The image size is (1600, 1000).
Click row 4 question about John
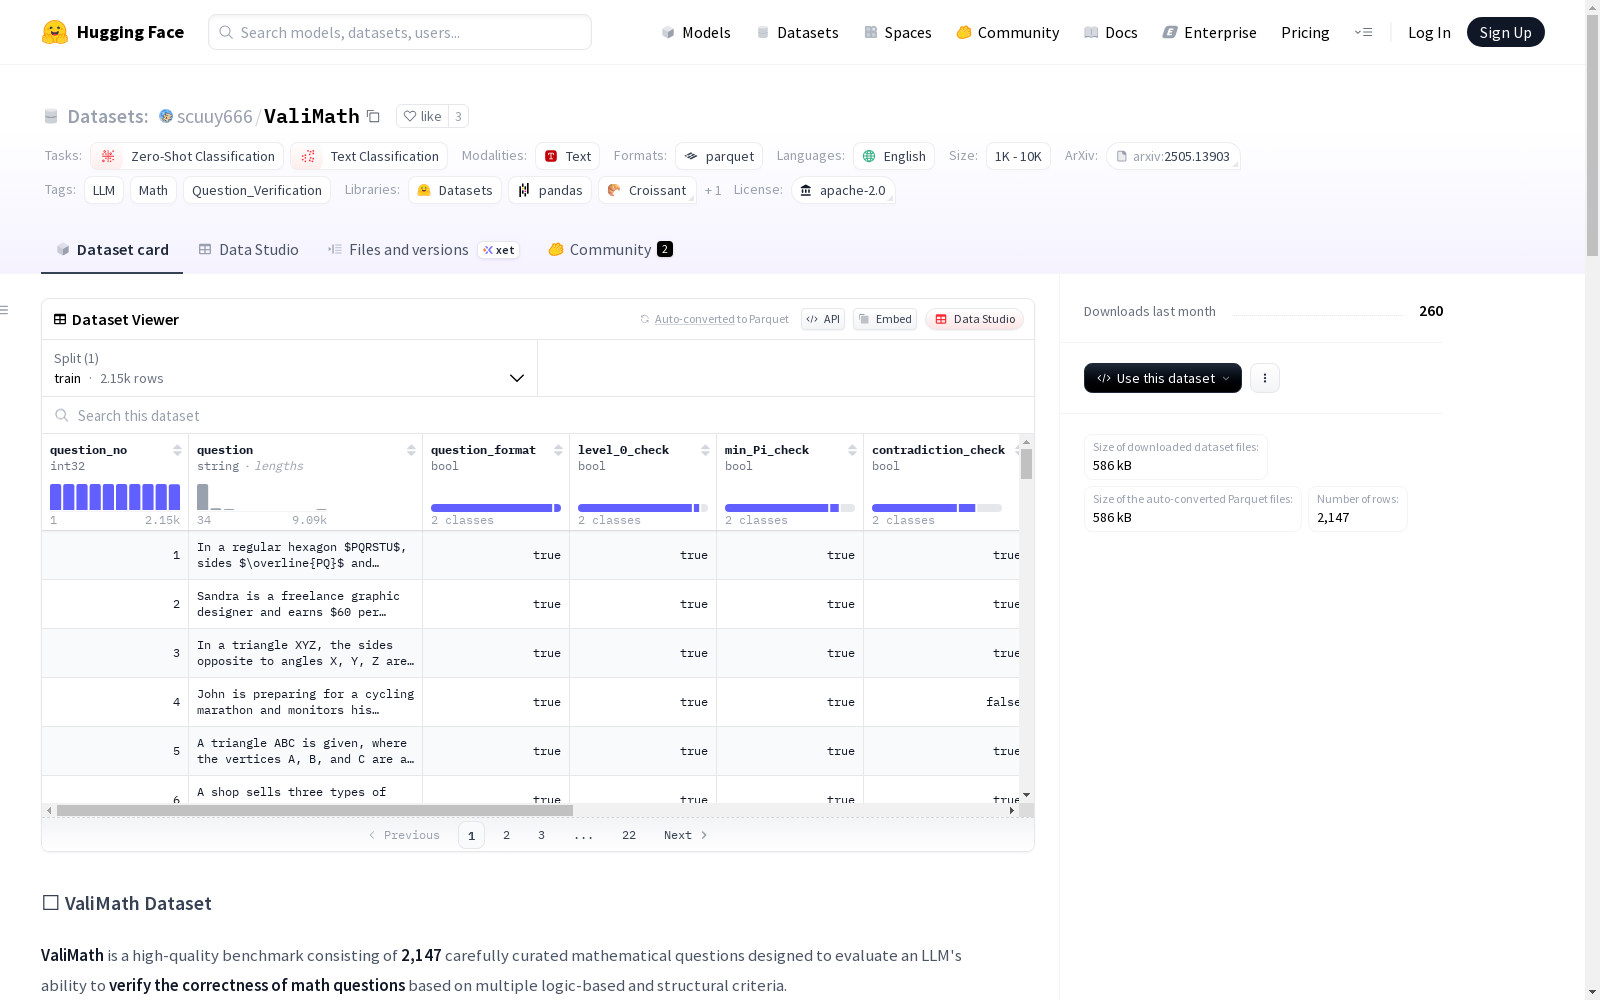305,702
